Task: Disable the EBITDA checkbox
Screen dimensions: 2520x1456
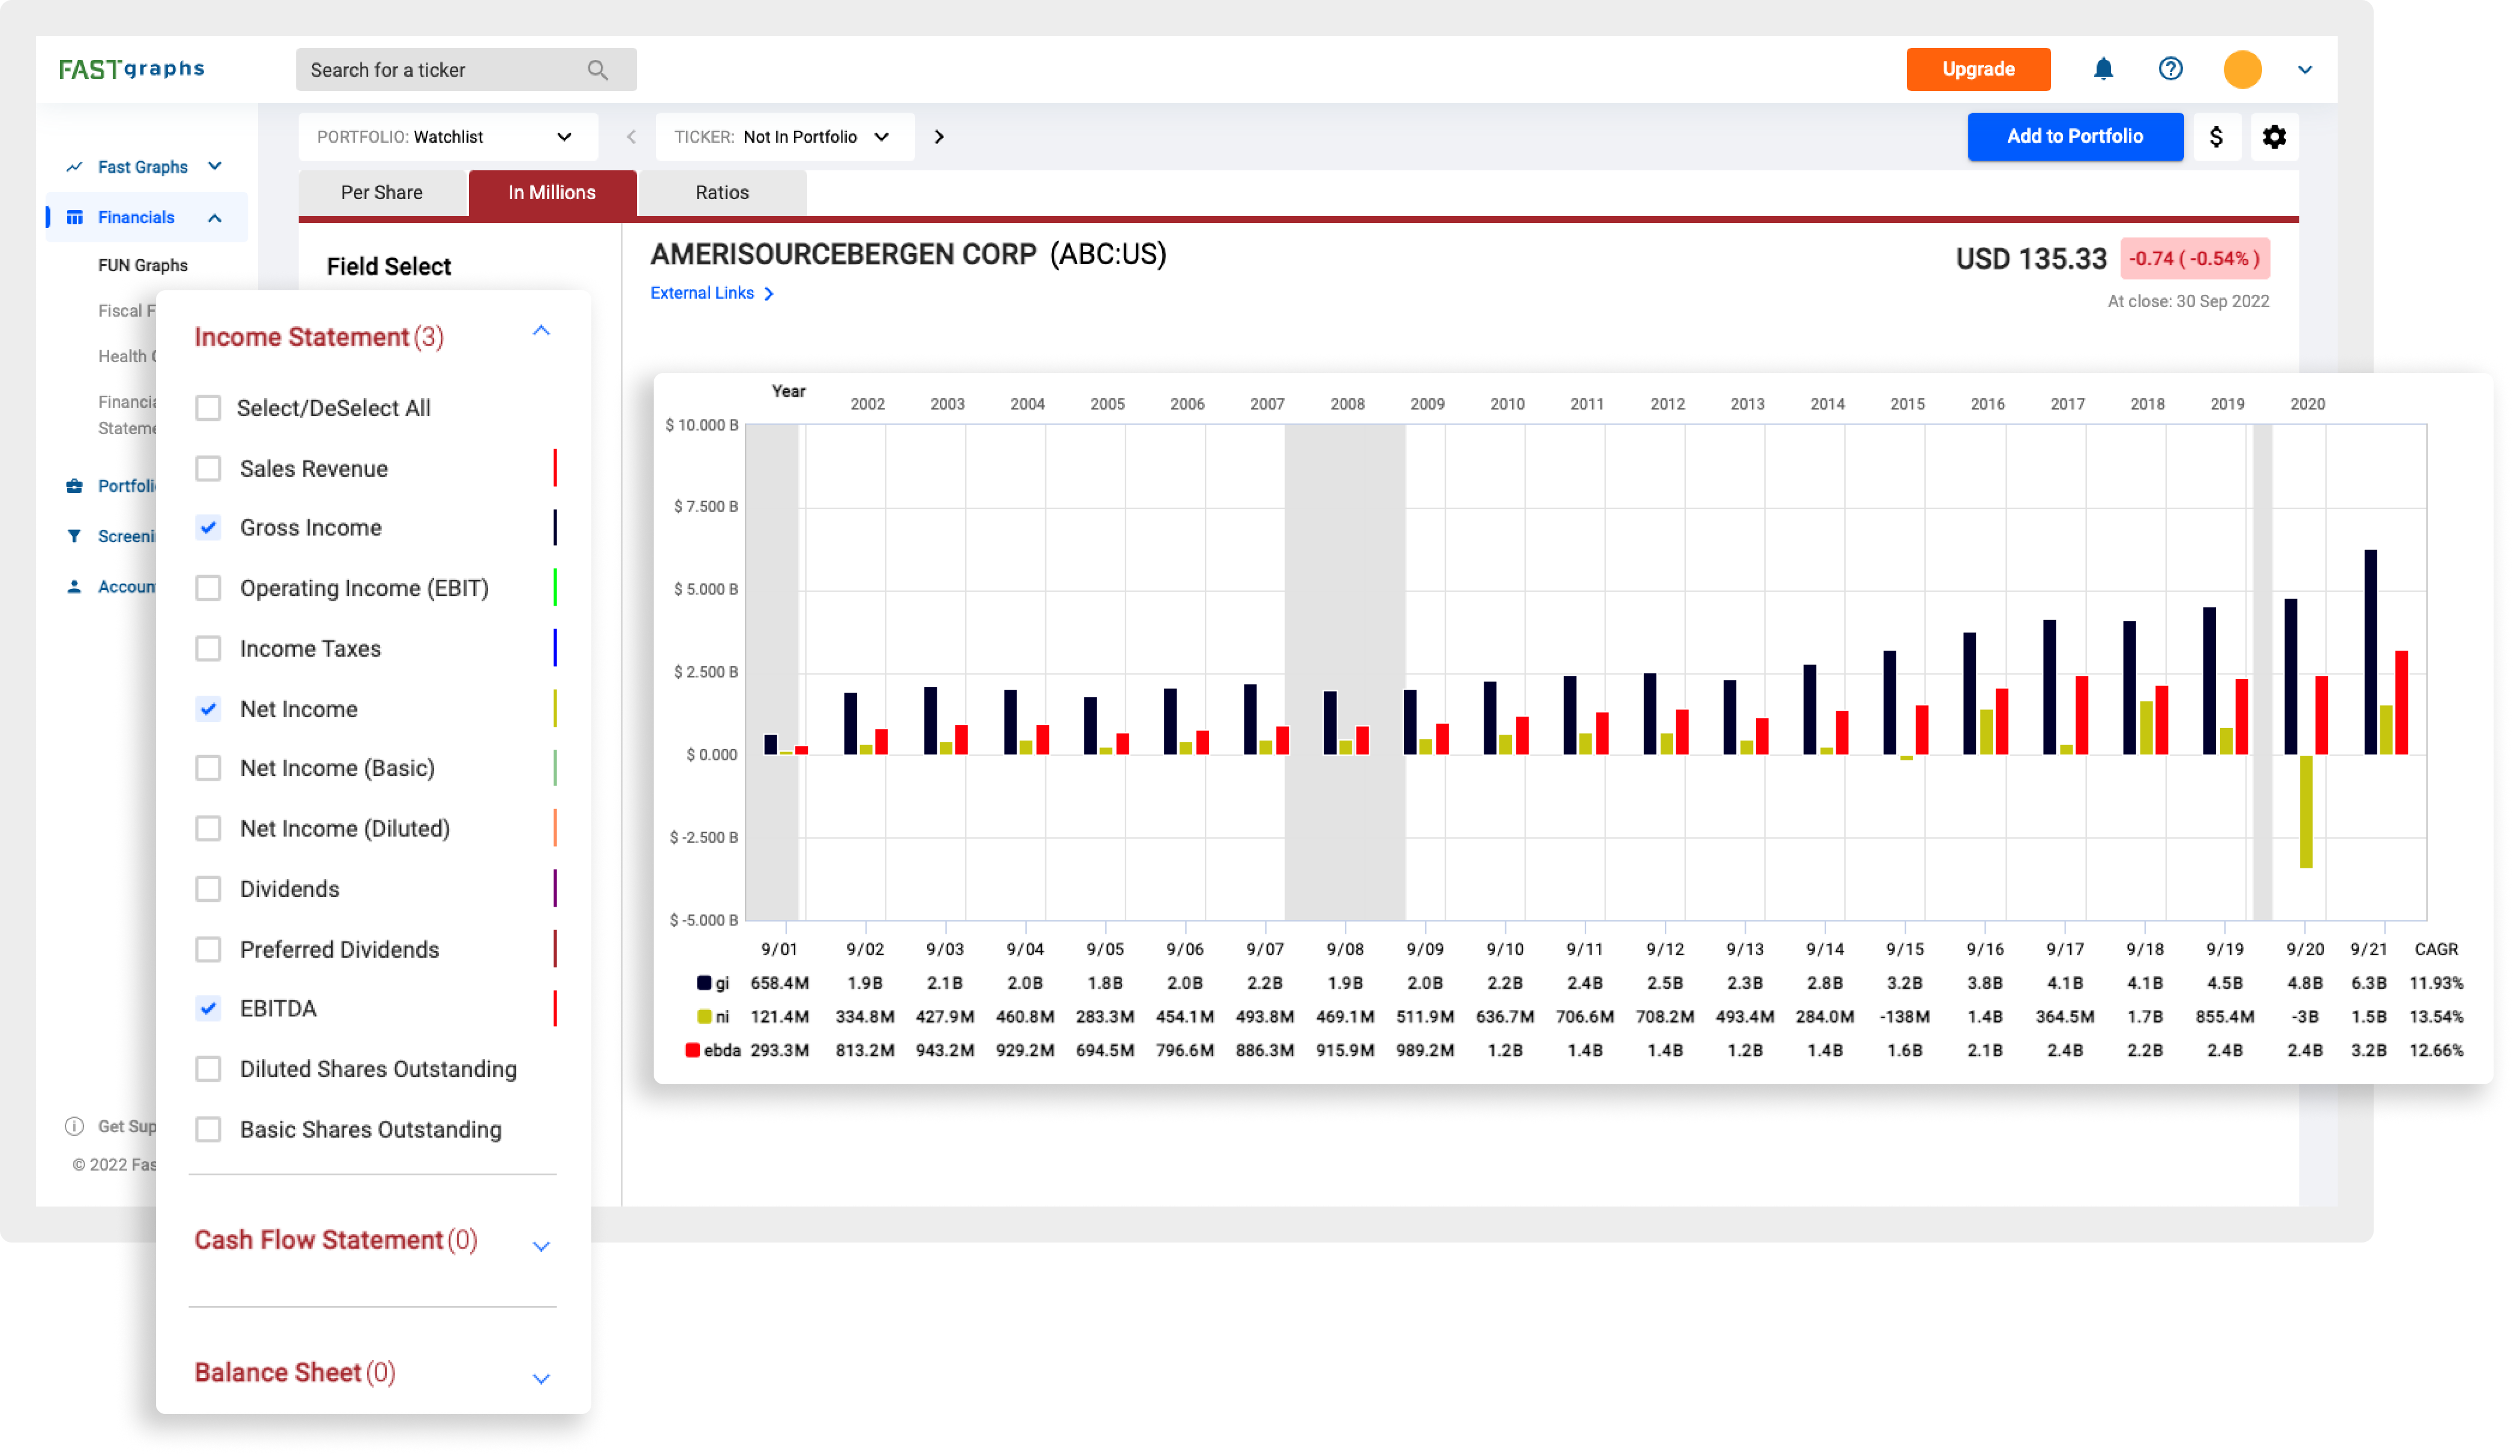Action: tap(208, 1008)
